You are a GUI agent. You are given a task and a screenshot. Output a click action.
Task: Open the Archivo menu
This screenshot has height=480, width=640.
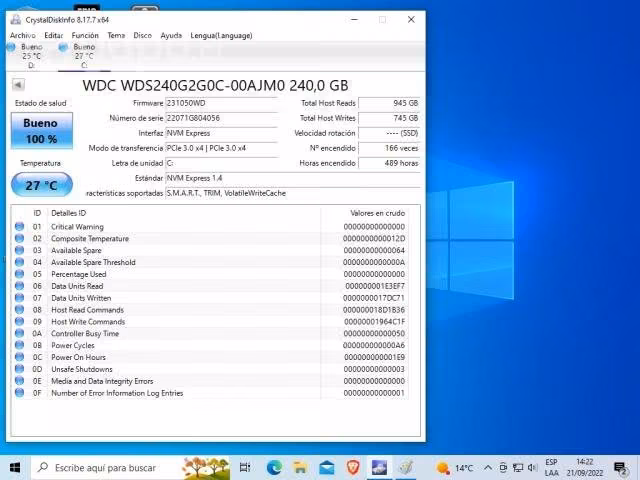[22, 36]
